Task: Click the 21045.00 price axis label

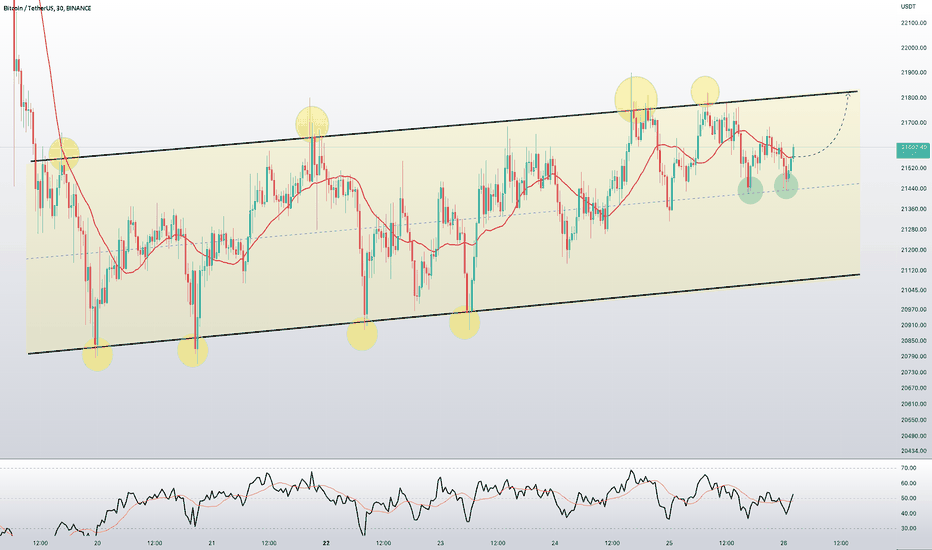Action: click(x=914, y=290)
